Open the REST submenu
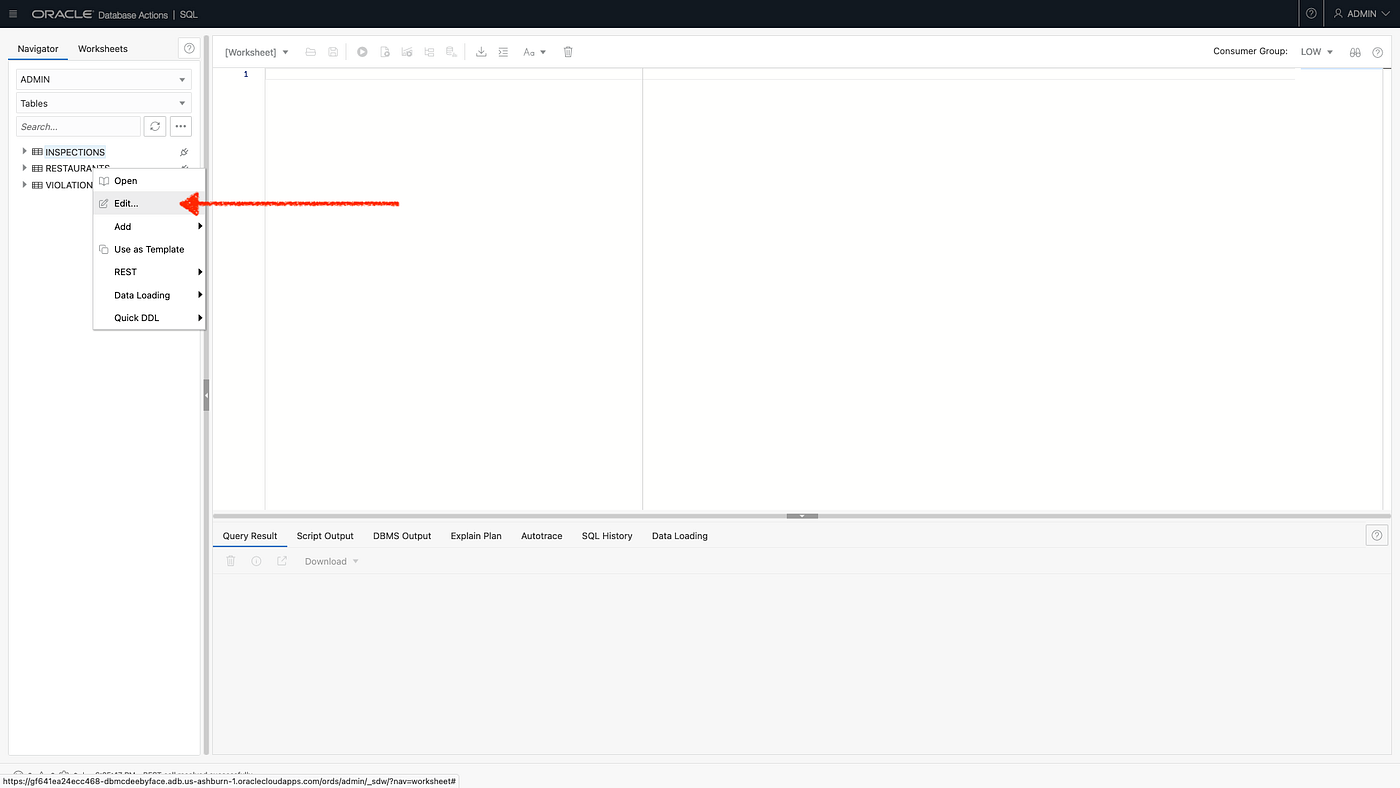The image size is (1400, 788). [x=149, y=272]
